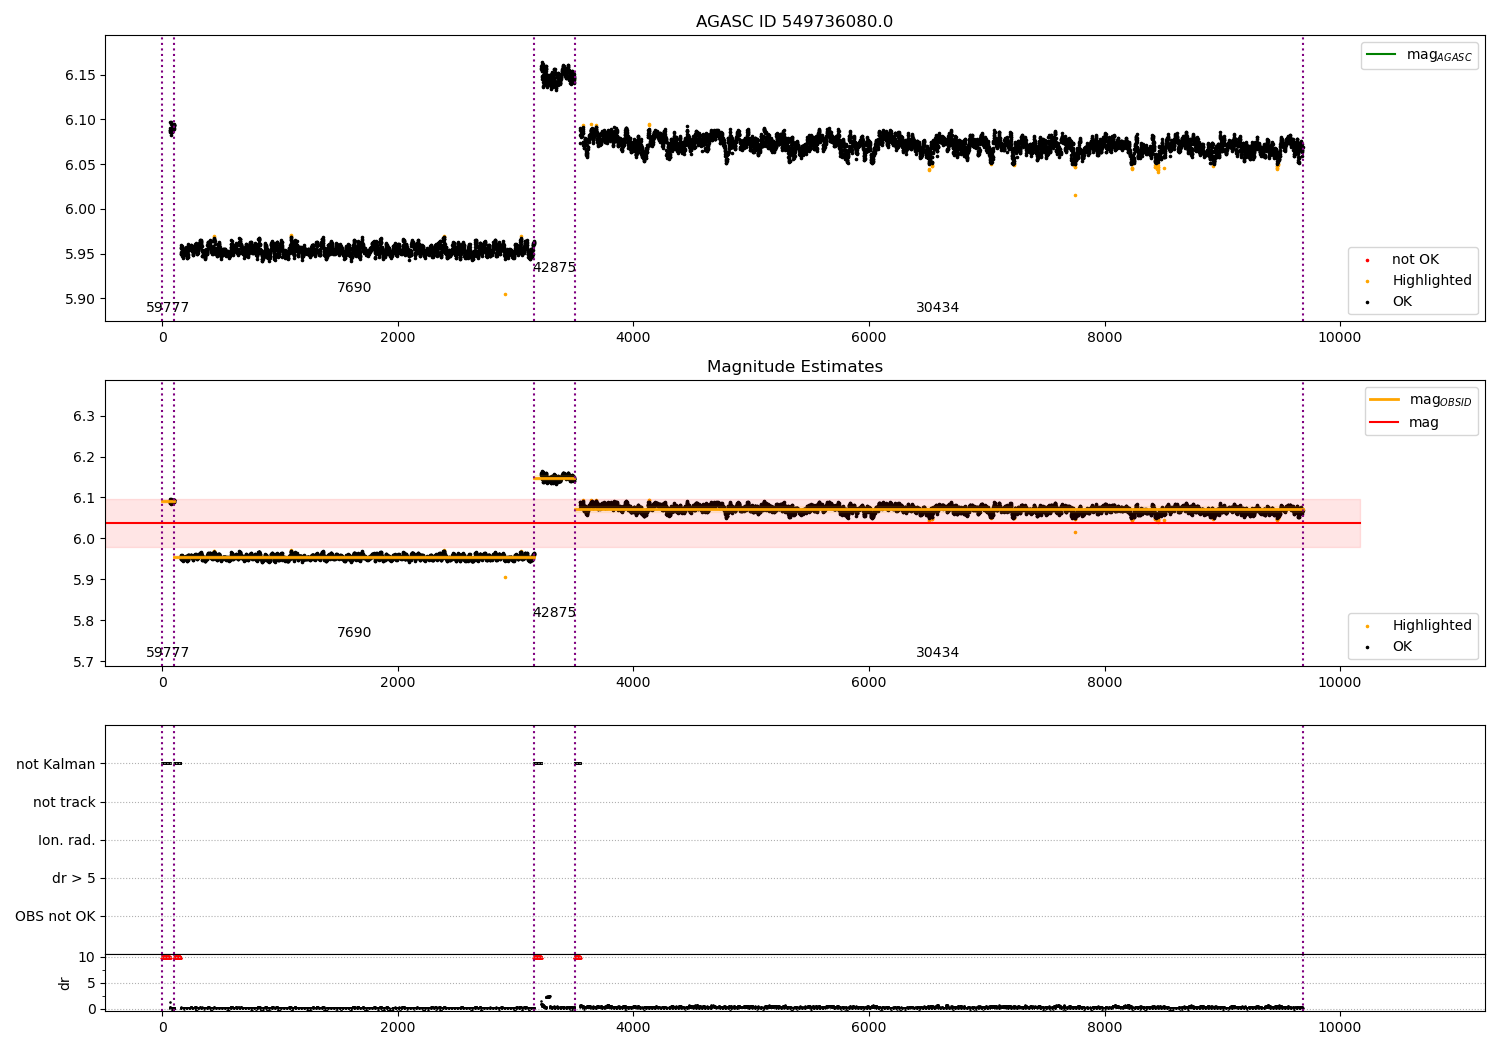Click the 8000 x-axis tick in middle plot
The image size is (1500, 1050).
click(x=1104, y=682)
